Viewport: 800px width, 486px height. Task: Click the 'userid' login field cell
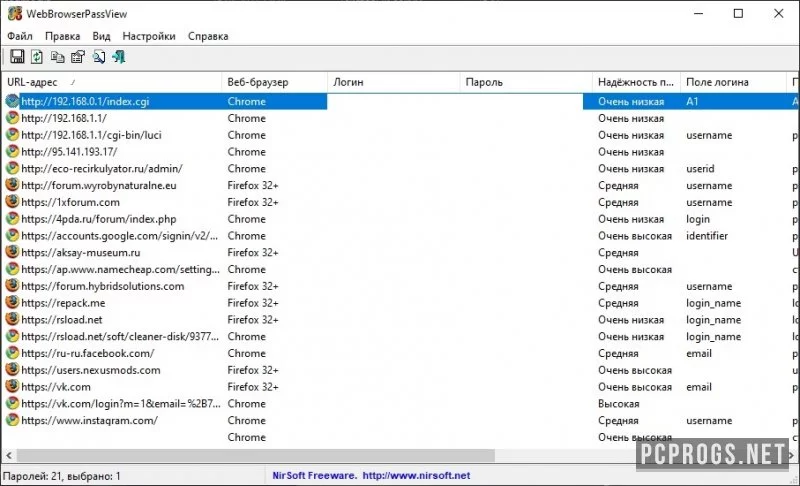[700, 168]
